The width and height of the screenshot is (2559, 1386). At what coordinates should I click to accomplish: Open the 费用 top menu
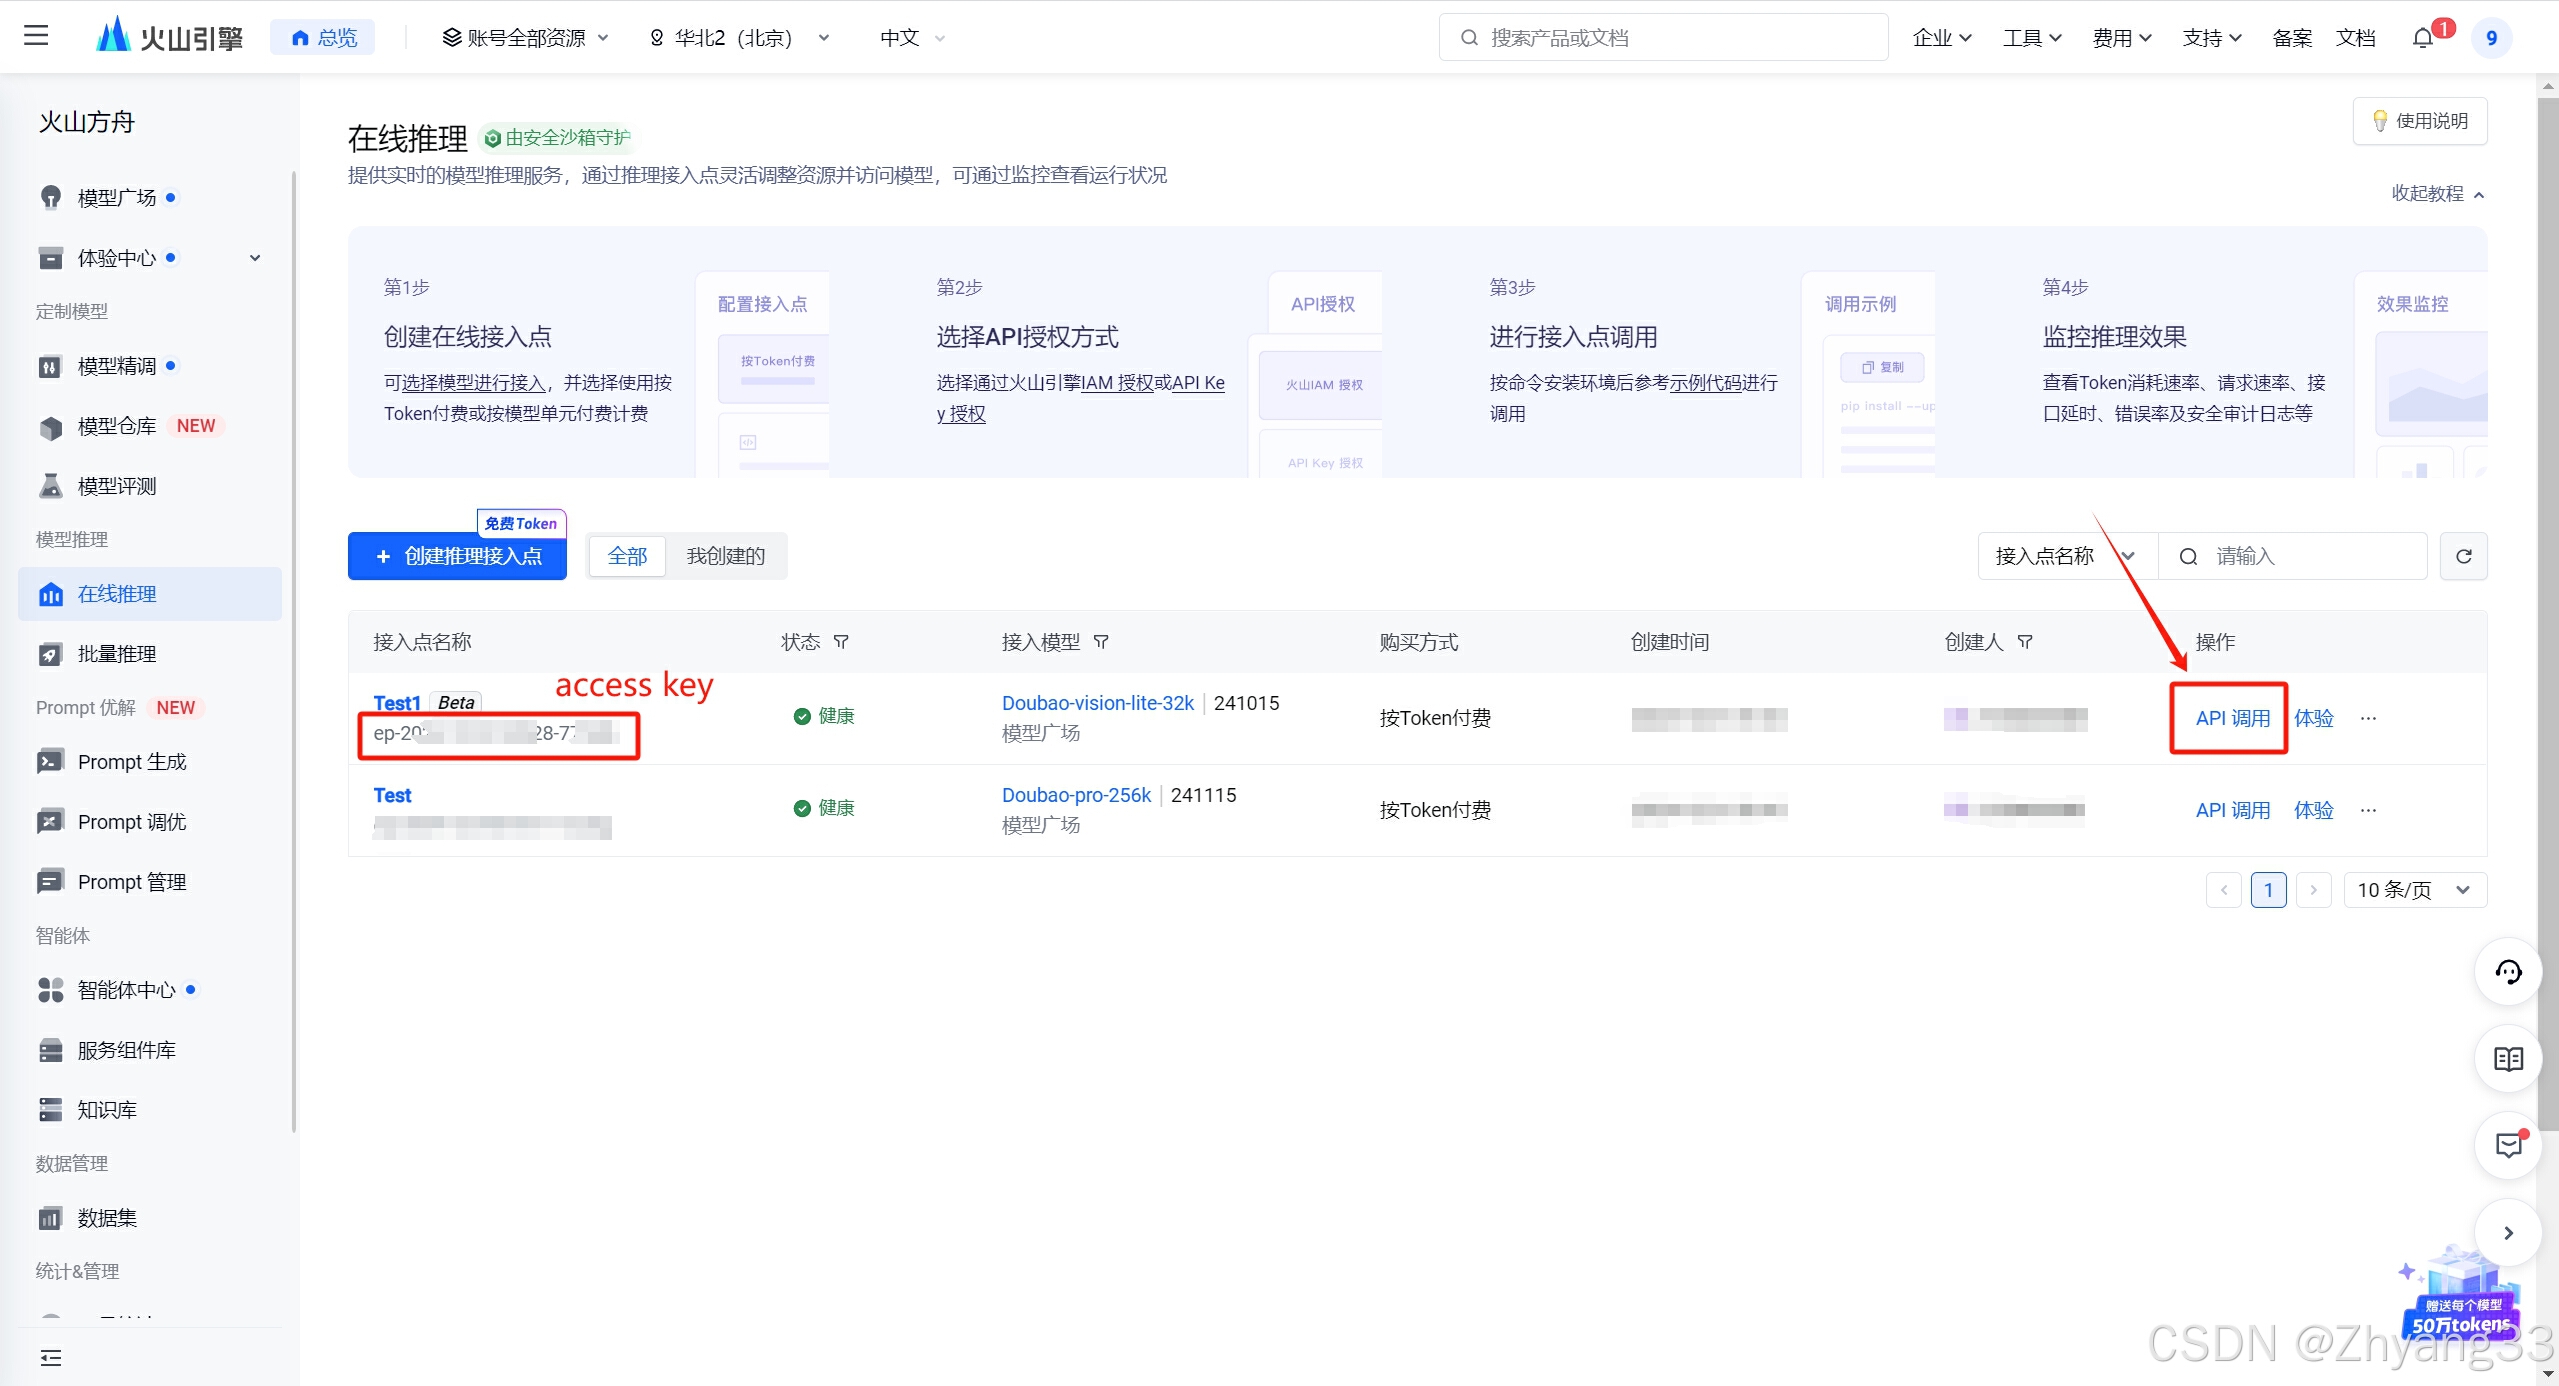[x=2121, y=38]
